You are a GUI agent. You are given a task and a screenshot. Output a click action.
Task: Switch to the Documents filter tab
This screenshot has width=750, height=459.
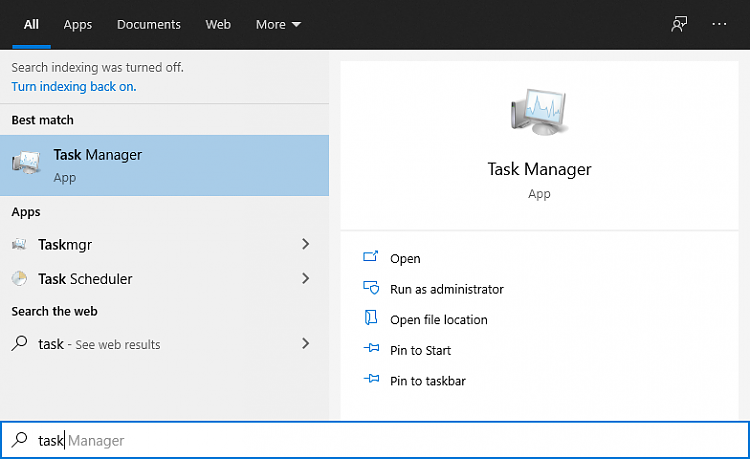pos(149,24)
